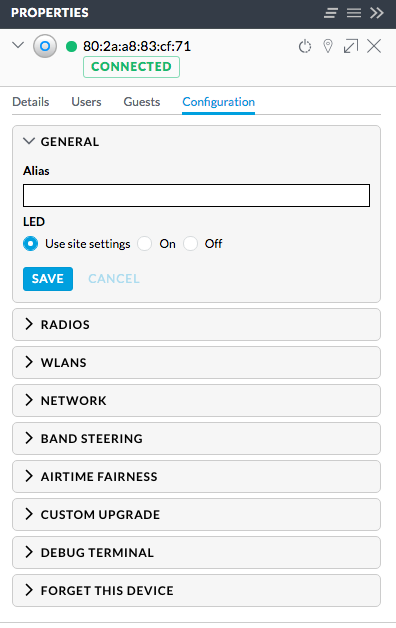The height and width of the screenshot is (628, 396).
Task: Click the staggered-lines layout icon in header
Action: [x=331, y=13]
